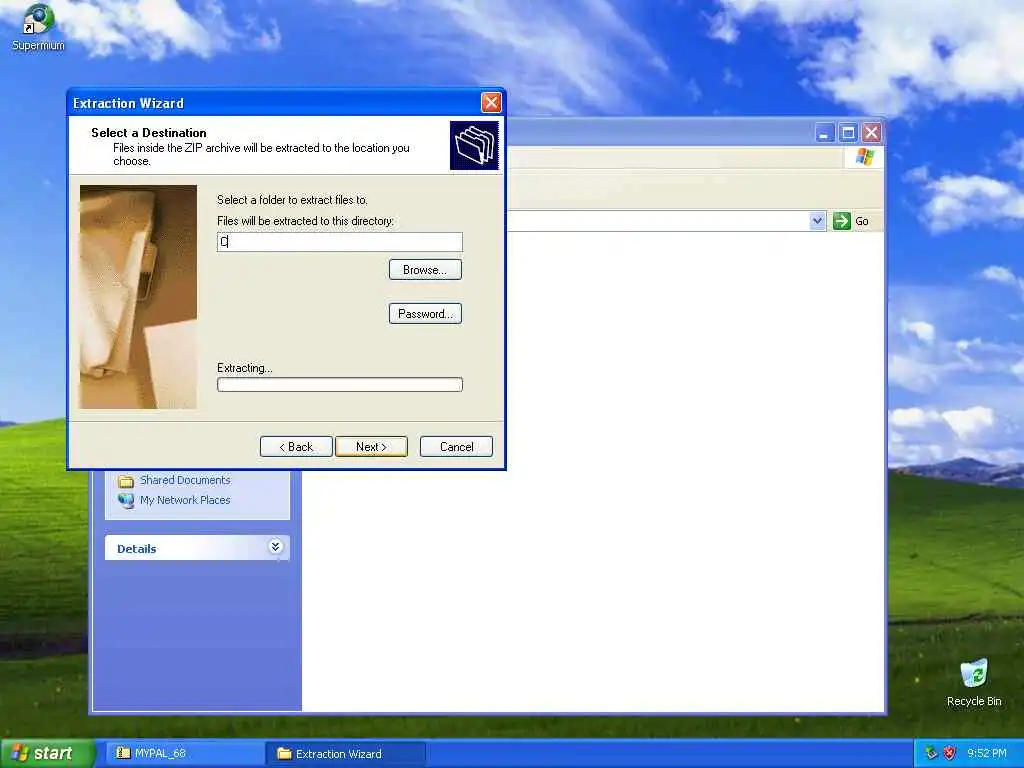Click the red security shield tray icon
The width and height of the screenshot is (1024, 768).
950,753
